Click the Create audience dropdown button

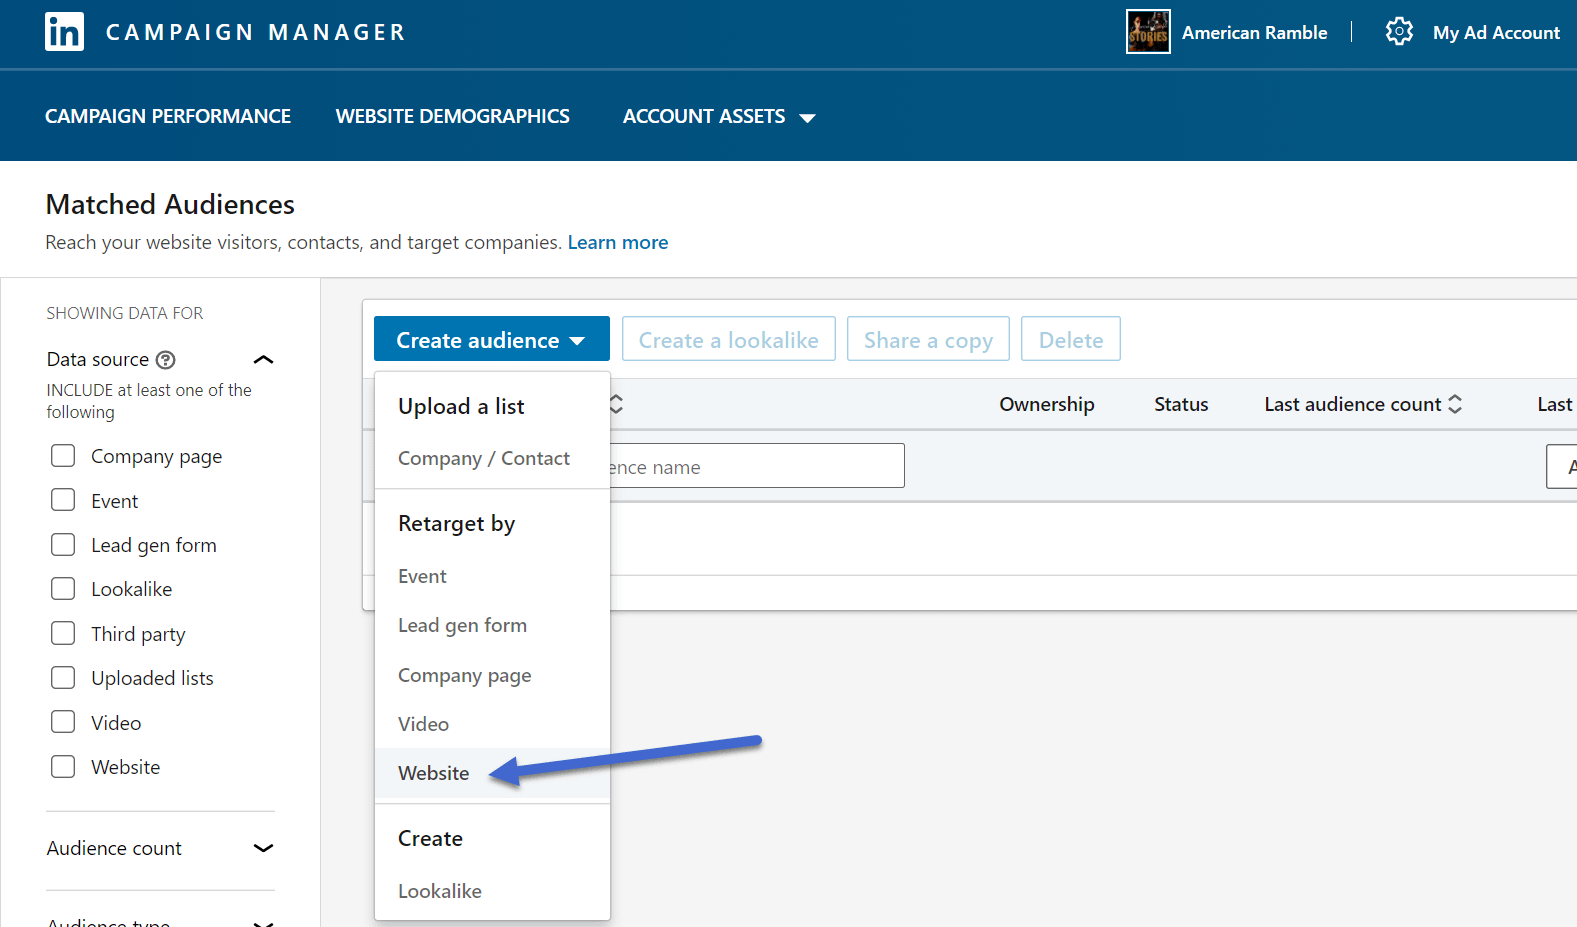pyautogui.click(x=492, y=339)
